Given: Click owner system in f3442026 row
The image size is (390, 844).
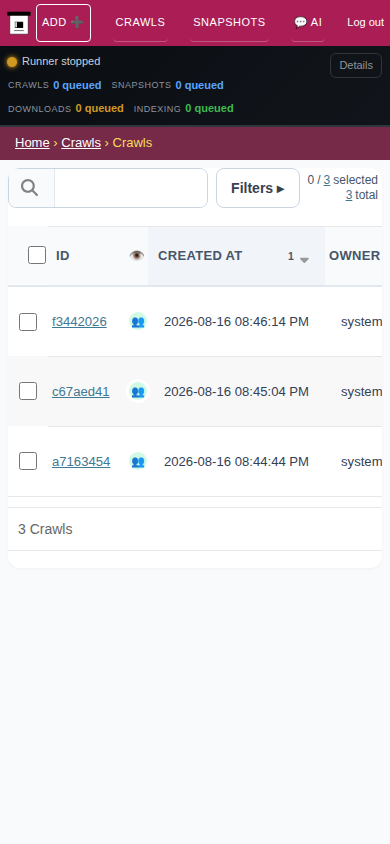Looking at the screenshot, I should [x=361, y=322].
